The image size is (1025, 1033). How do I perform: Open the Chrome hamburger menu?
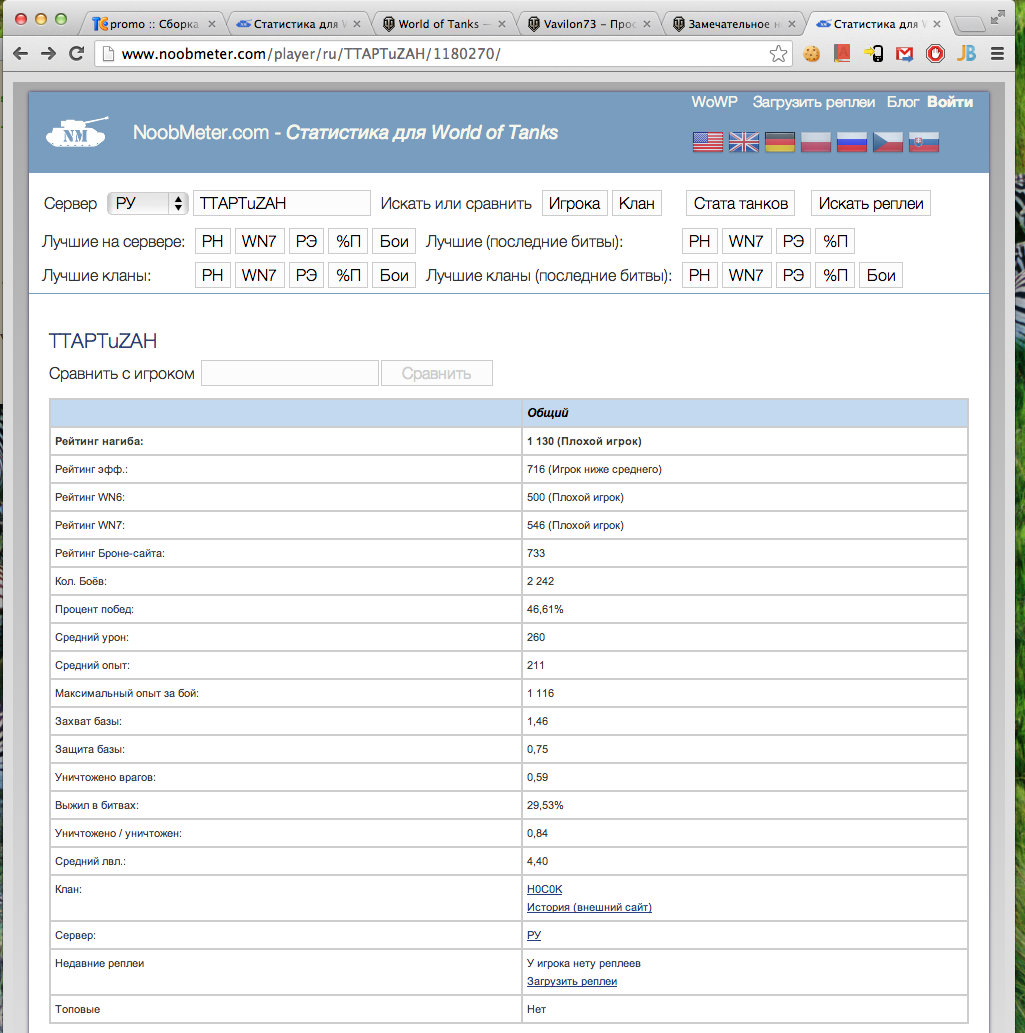coord(997,54)
